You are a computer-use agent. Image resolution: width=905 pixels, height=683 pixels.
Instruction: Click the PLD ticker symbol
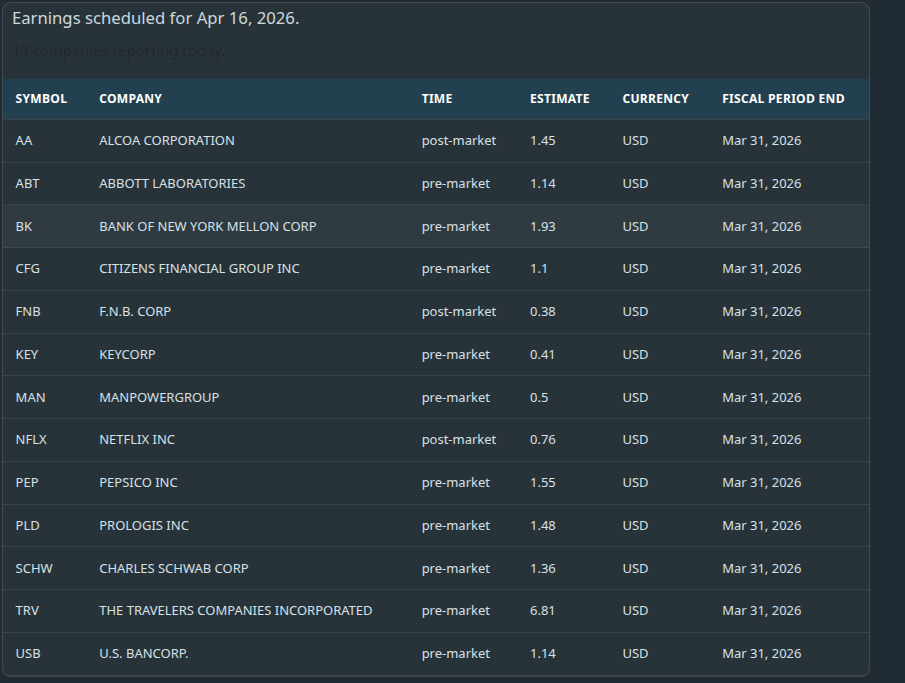(x=27, y=526)
